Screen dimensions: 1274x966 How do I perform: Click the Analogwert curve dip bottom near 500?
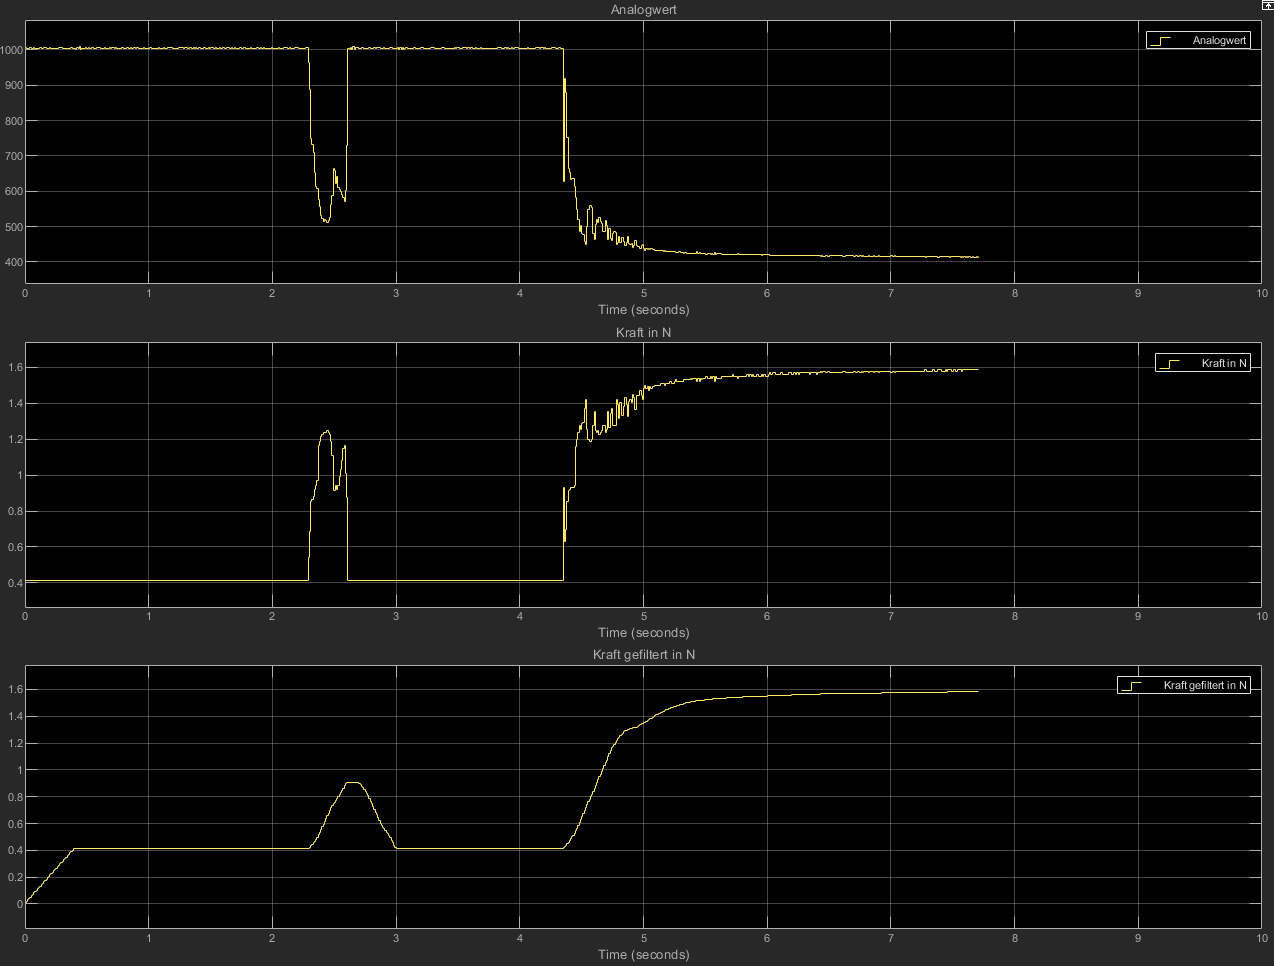[326, 220]
